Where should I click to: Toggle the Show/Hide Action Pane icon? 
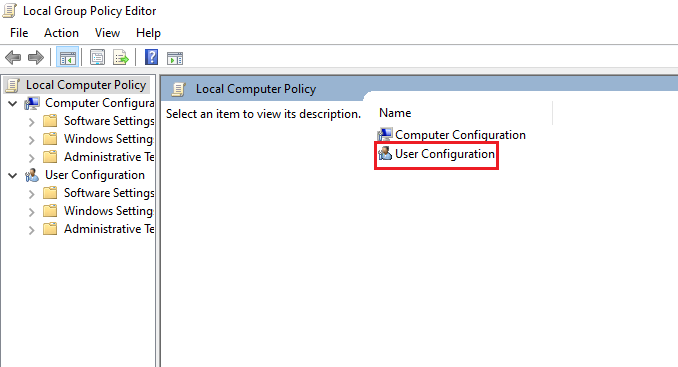pyautogui.click(x=175, y=57)
